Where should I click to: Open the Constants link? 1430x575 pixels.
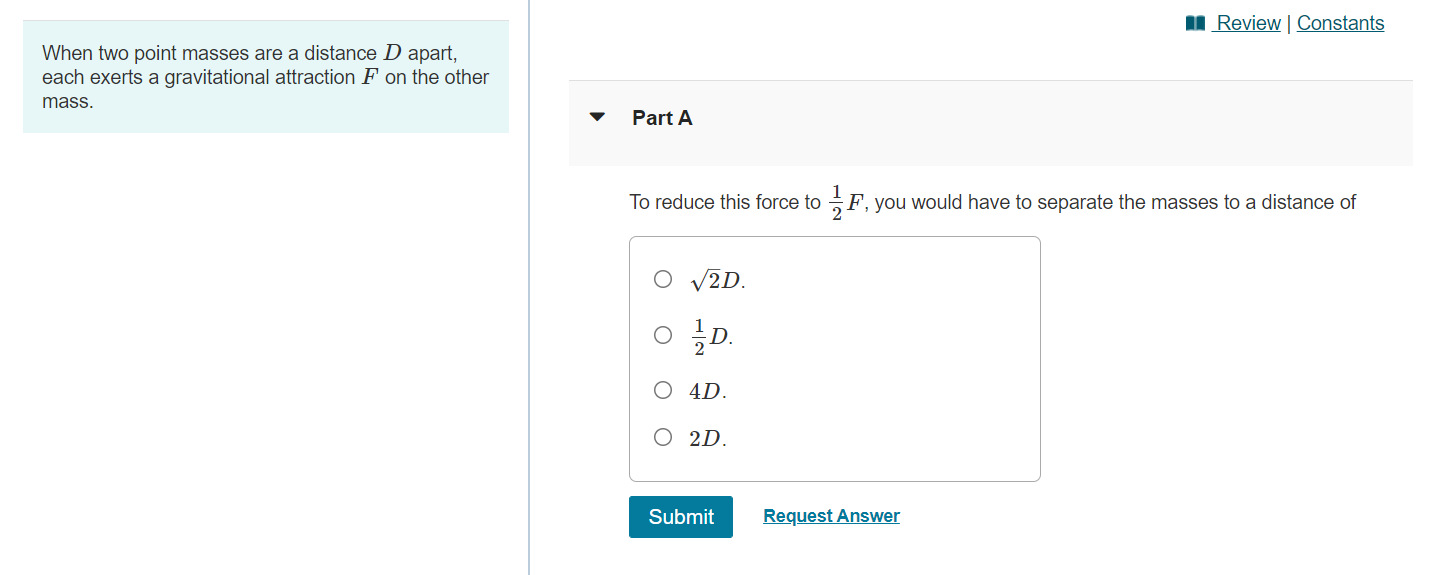point(1340,23)
